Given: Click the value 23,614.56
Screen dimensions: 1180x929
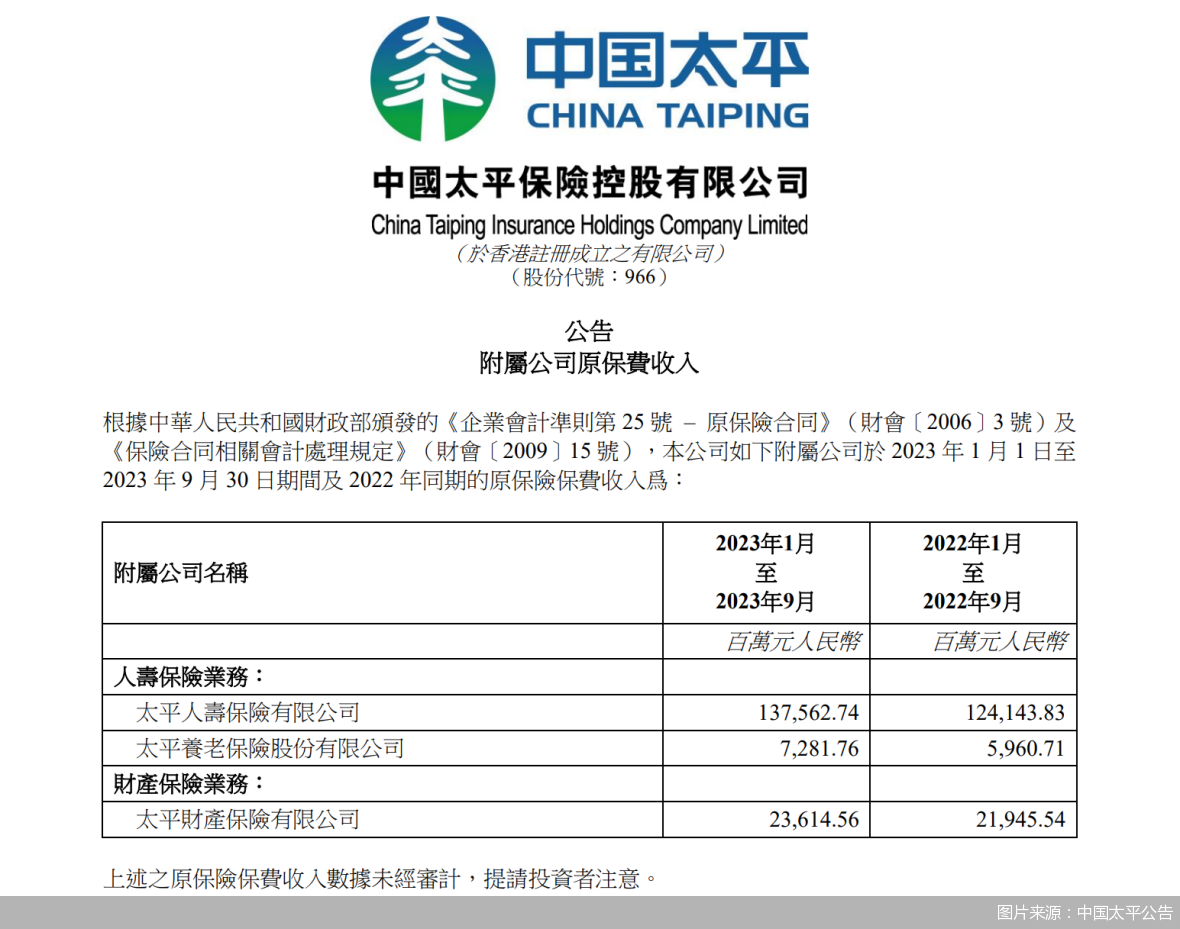Looking at the screenshot, I should point(814,819).
